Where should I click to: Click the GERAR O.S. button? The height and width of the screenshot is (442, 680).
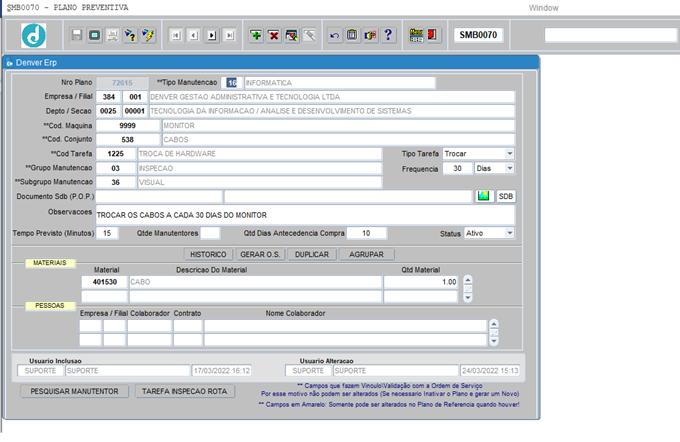pos(260,255)
